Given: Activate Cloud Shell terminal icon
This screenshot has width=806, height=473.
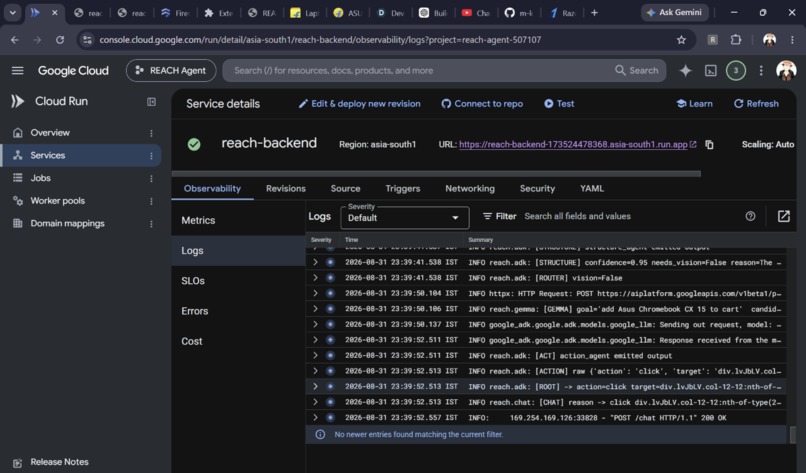Looking at the screenshot, I should [x=710, y=70].
